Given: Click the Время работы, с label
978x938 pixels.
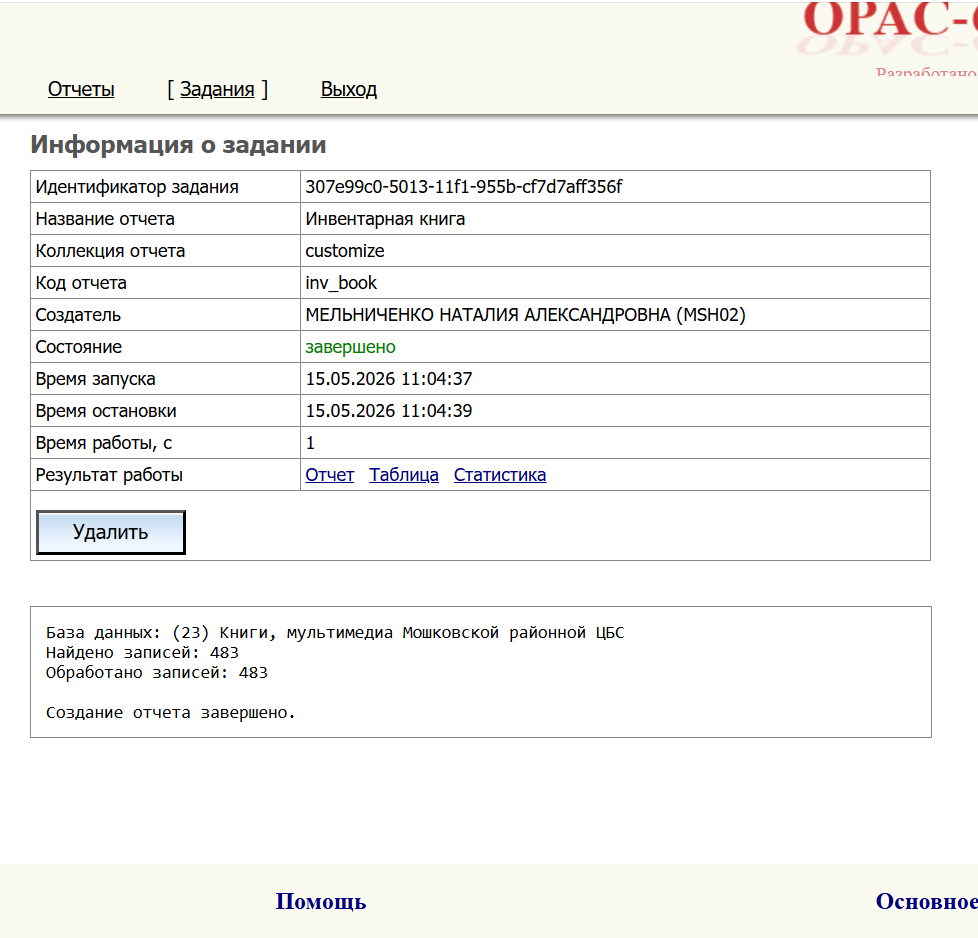Looking at the screenshot, I should click(x=104, y=443).
